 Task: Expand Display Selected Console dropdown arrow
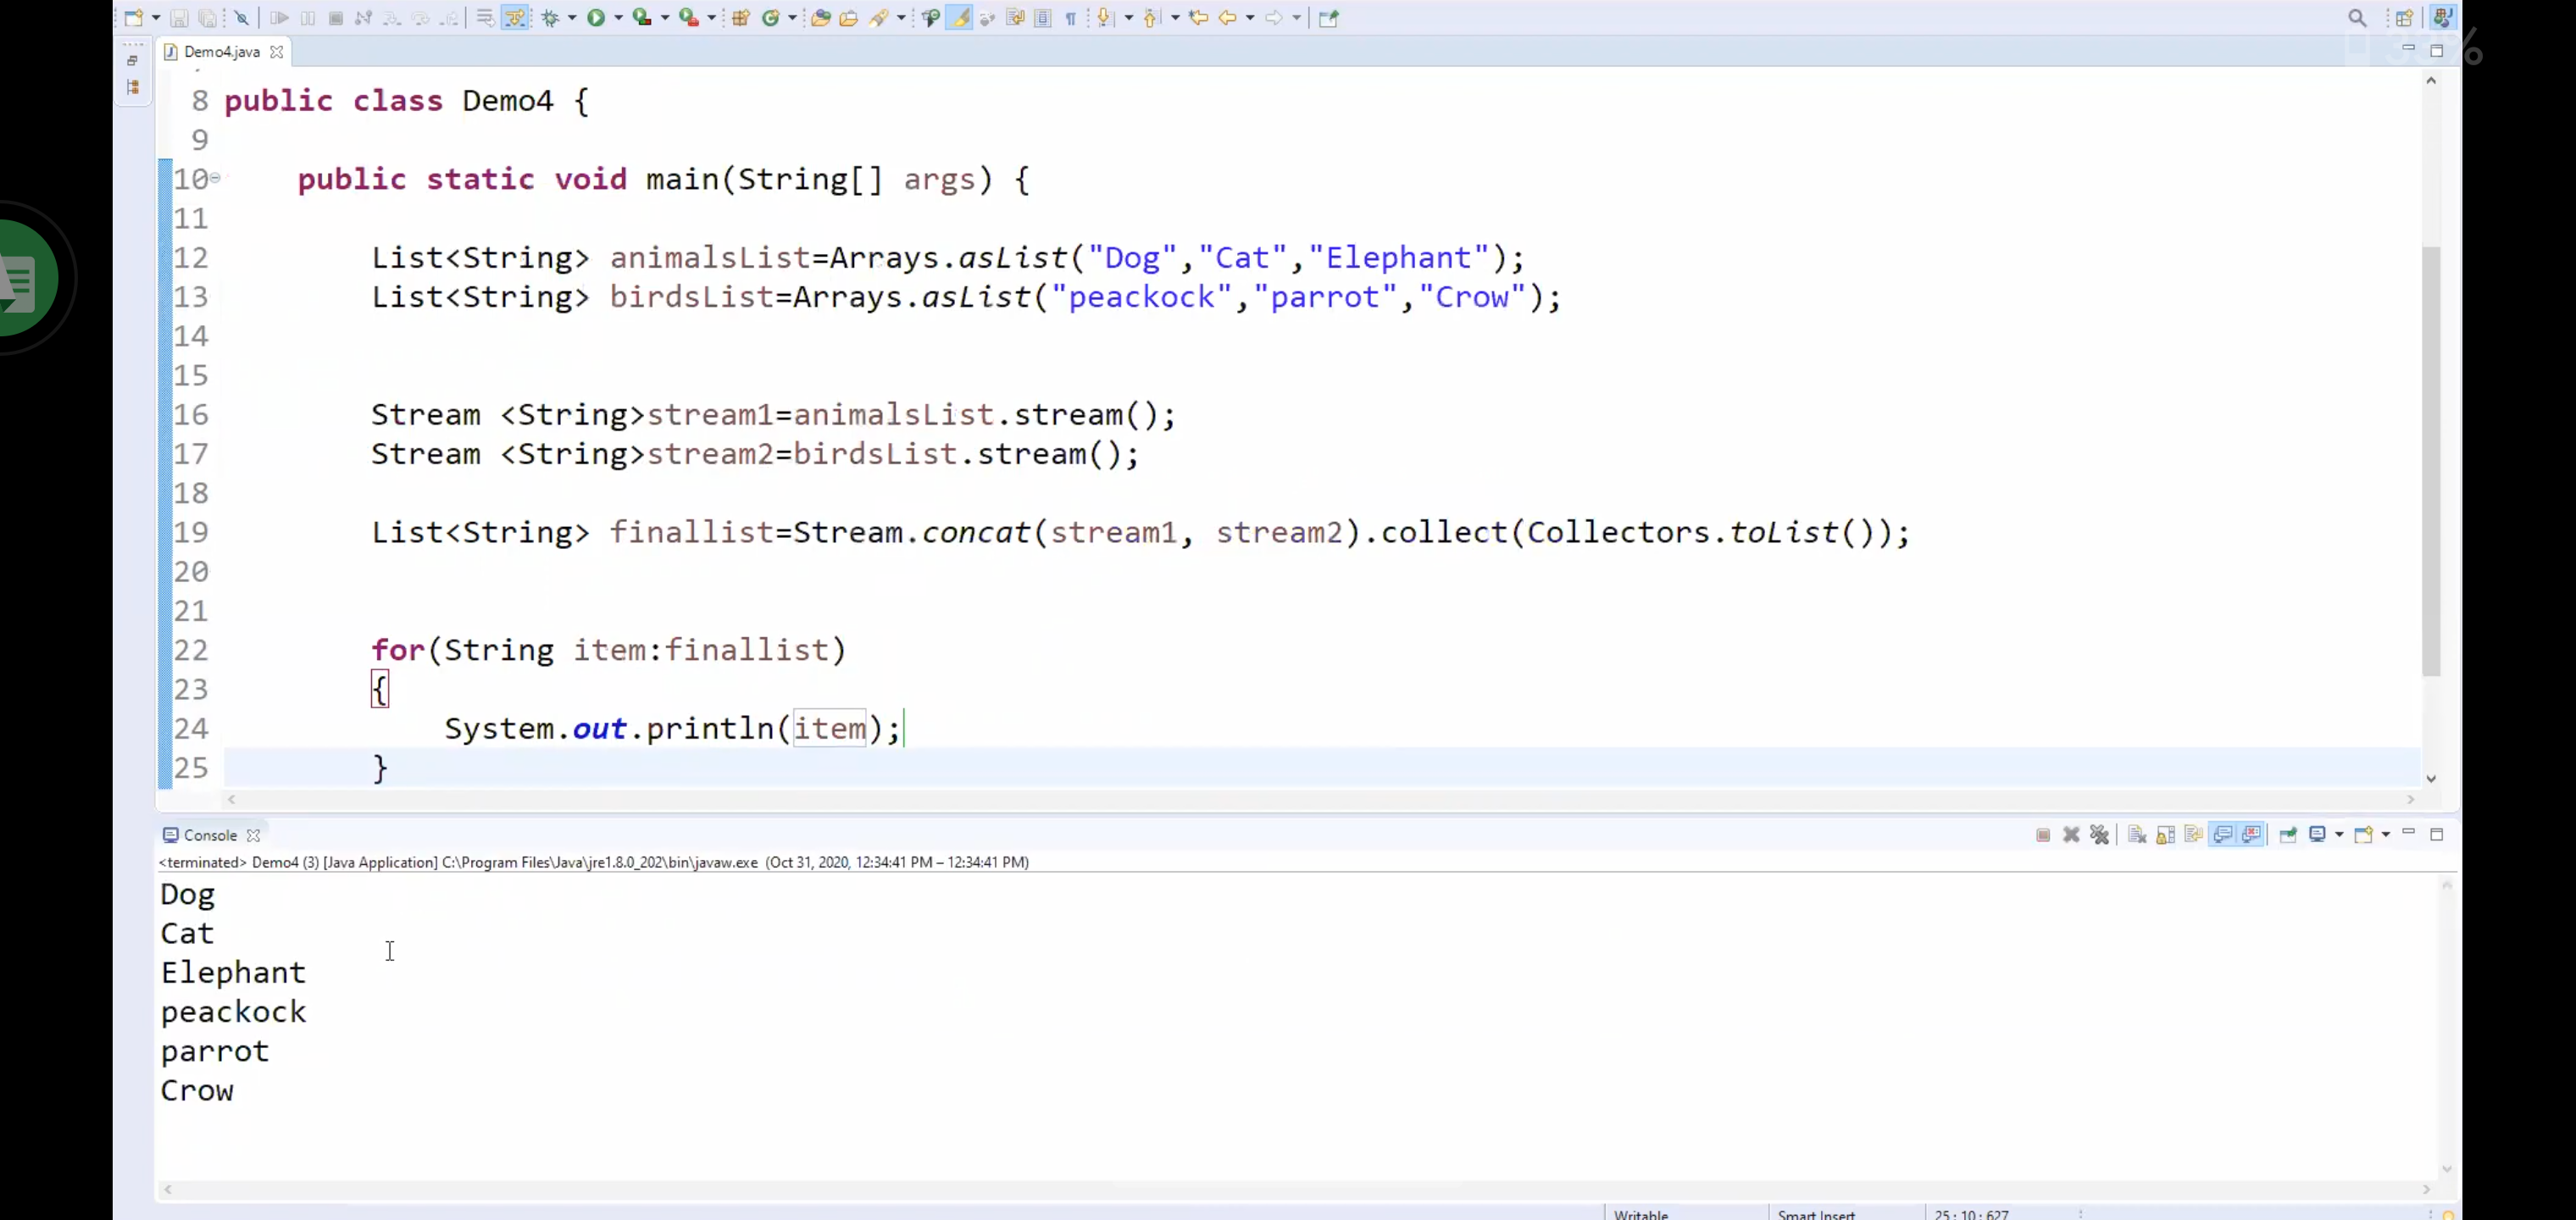(2339, 835)
